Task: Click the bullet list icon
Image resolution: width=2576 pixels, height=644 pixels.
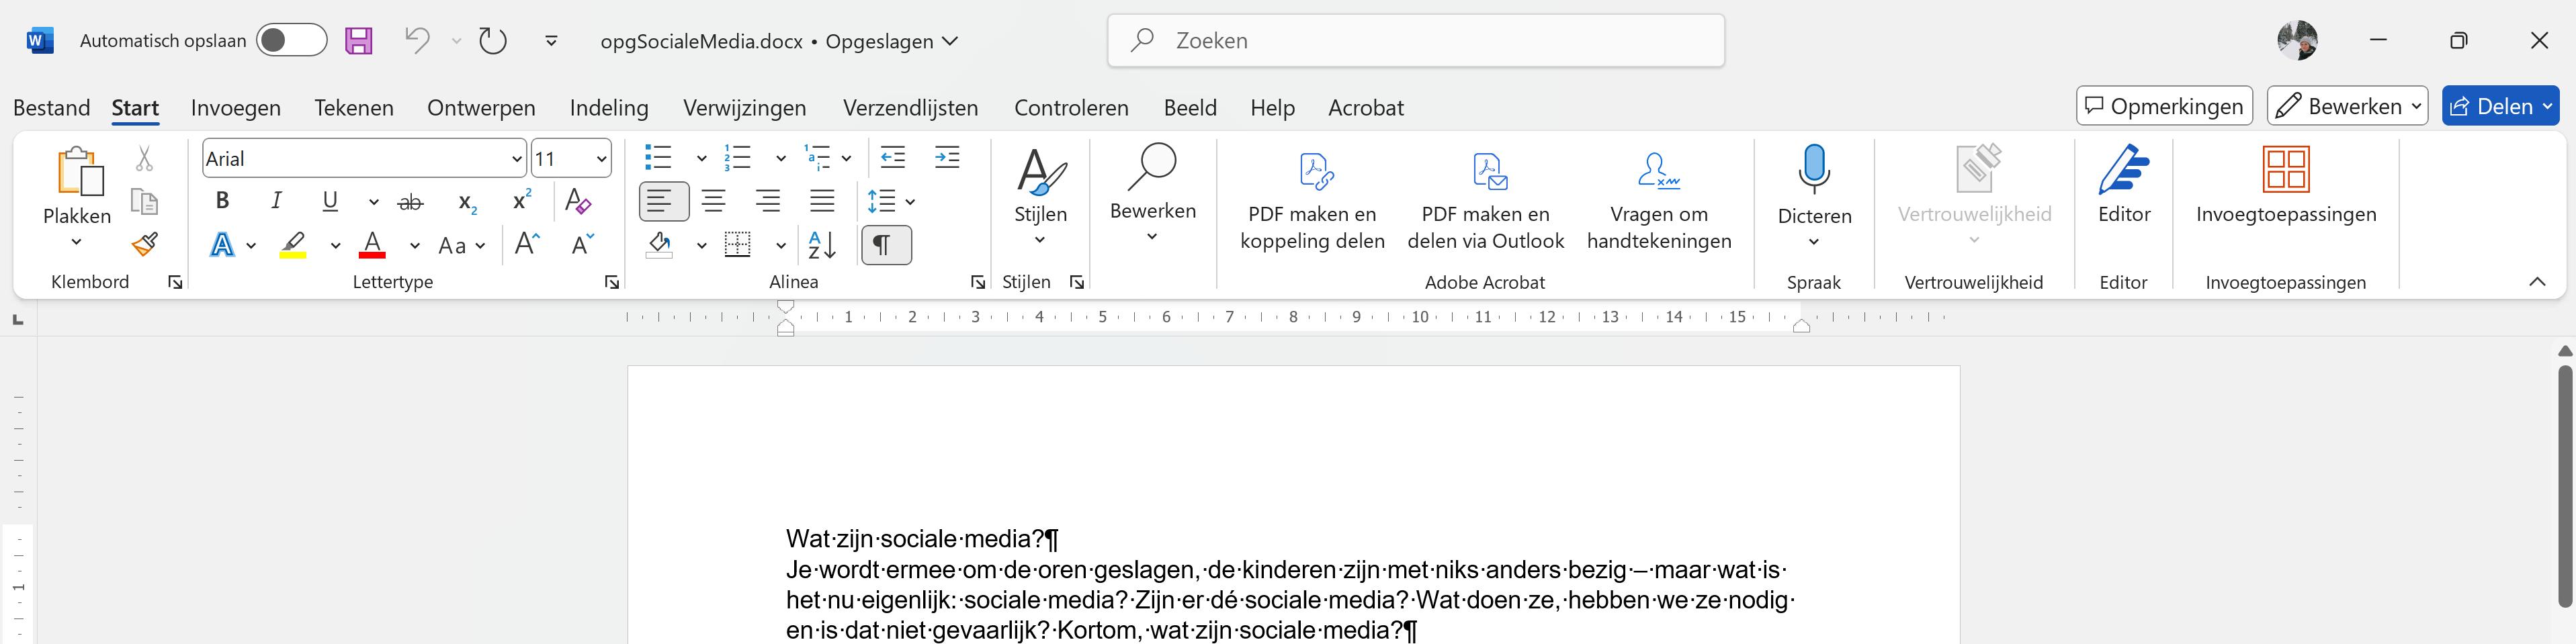Action: tap(658, 158)
